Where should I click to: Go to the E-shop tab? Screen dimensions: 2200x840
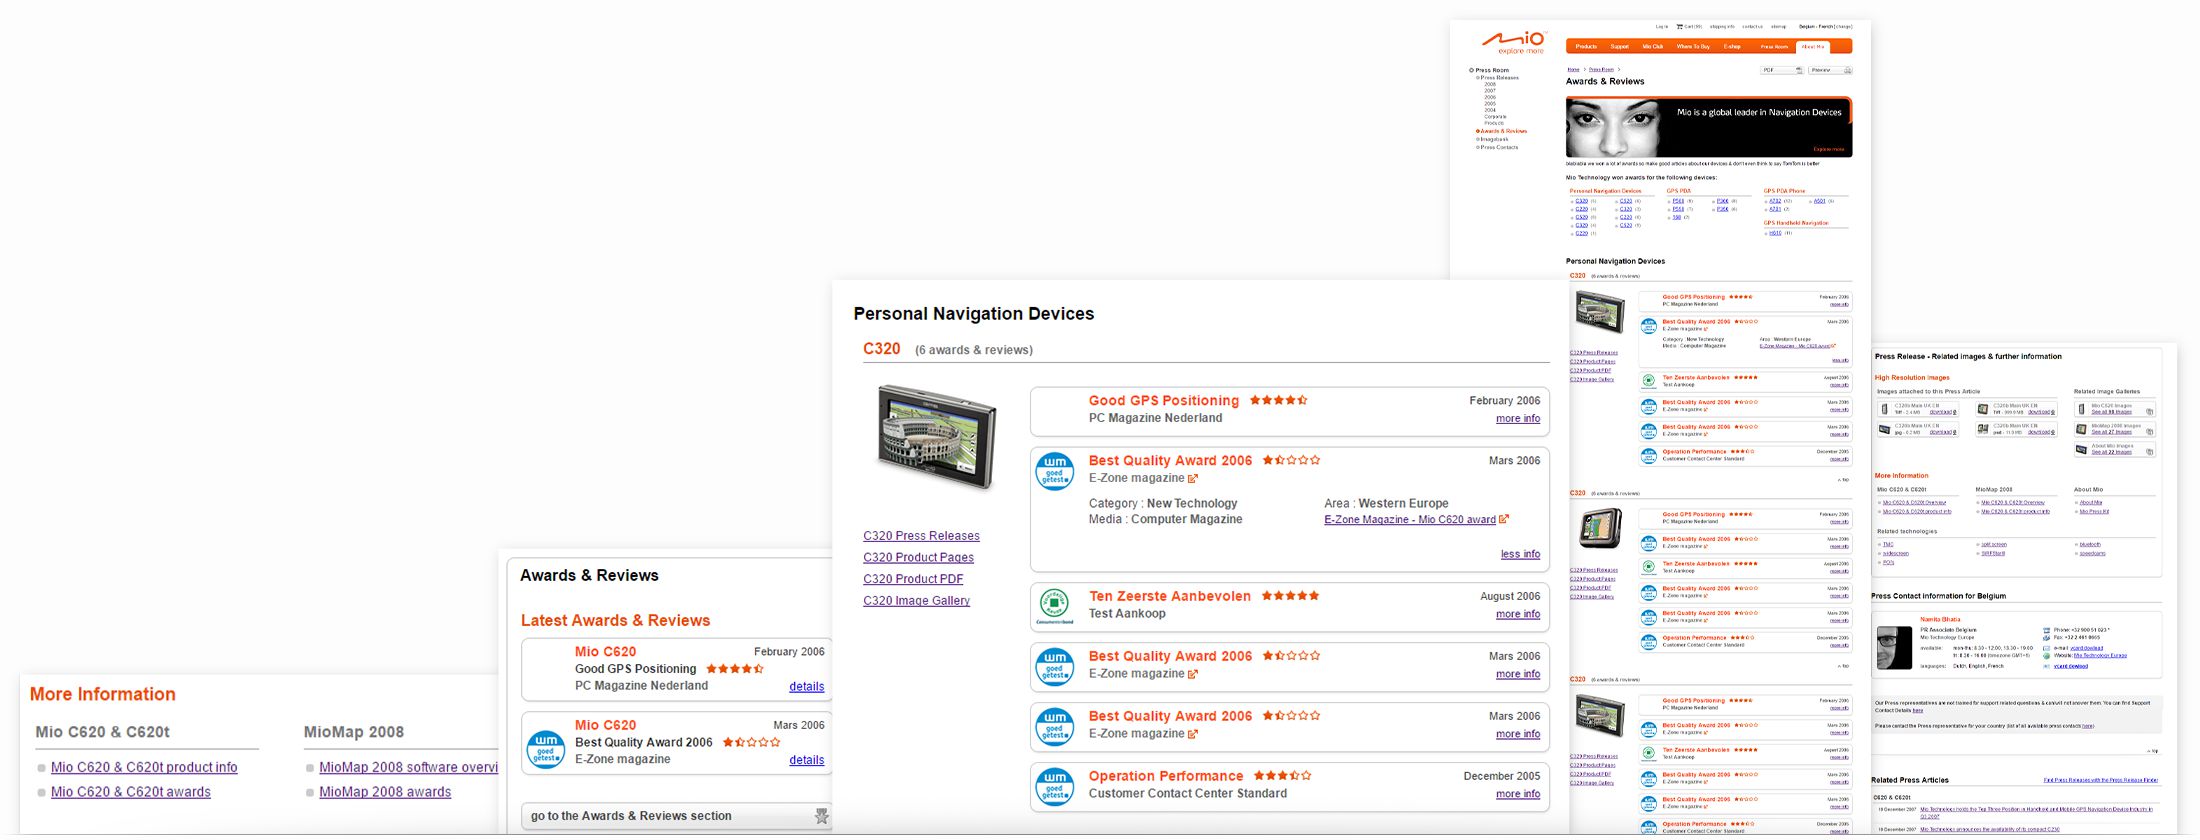point(1732,47)
